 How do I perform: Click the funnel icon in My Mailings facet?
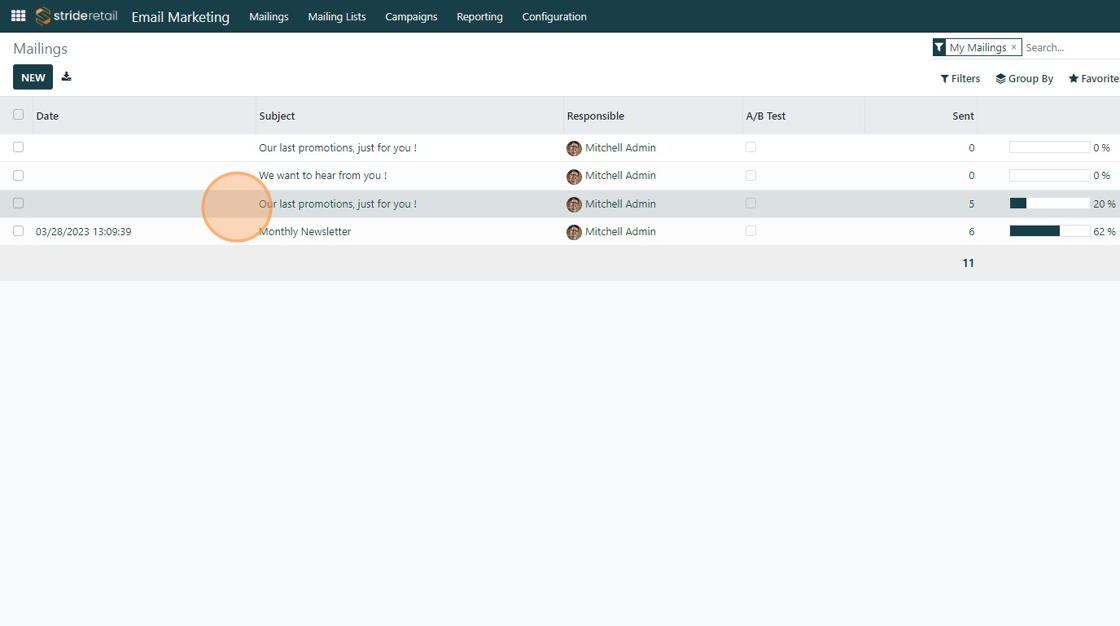point(939,47)
